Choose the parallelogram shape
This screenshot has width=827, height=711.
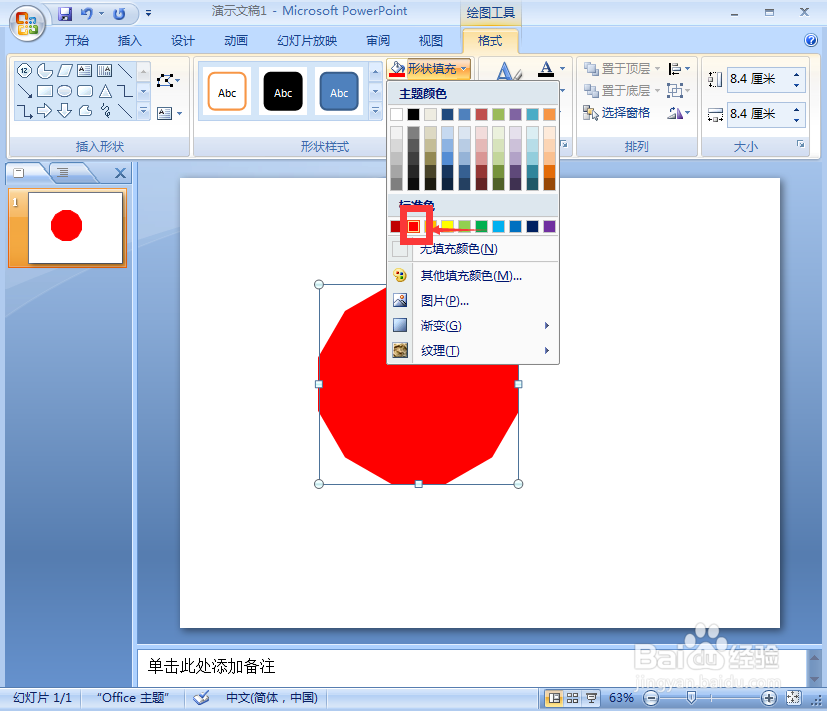point(65,70)
